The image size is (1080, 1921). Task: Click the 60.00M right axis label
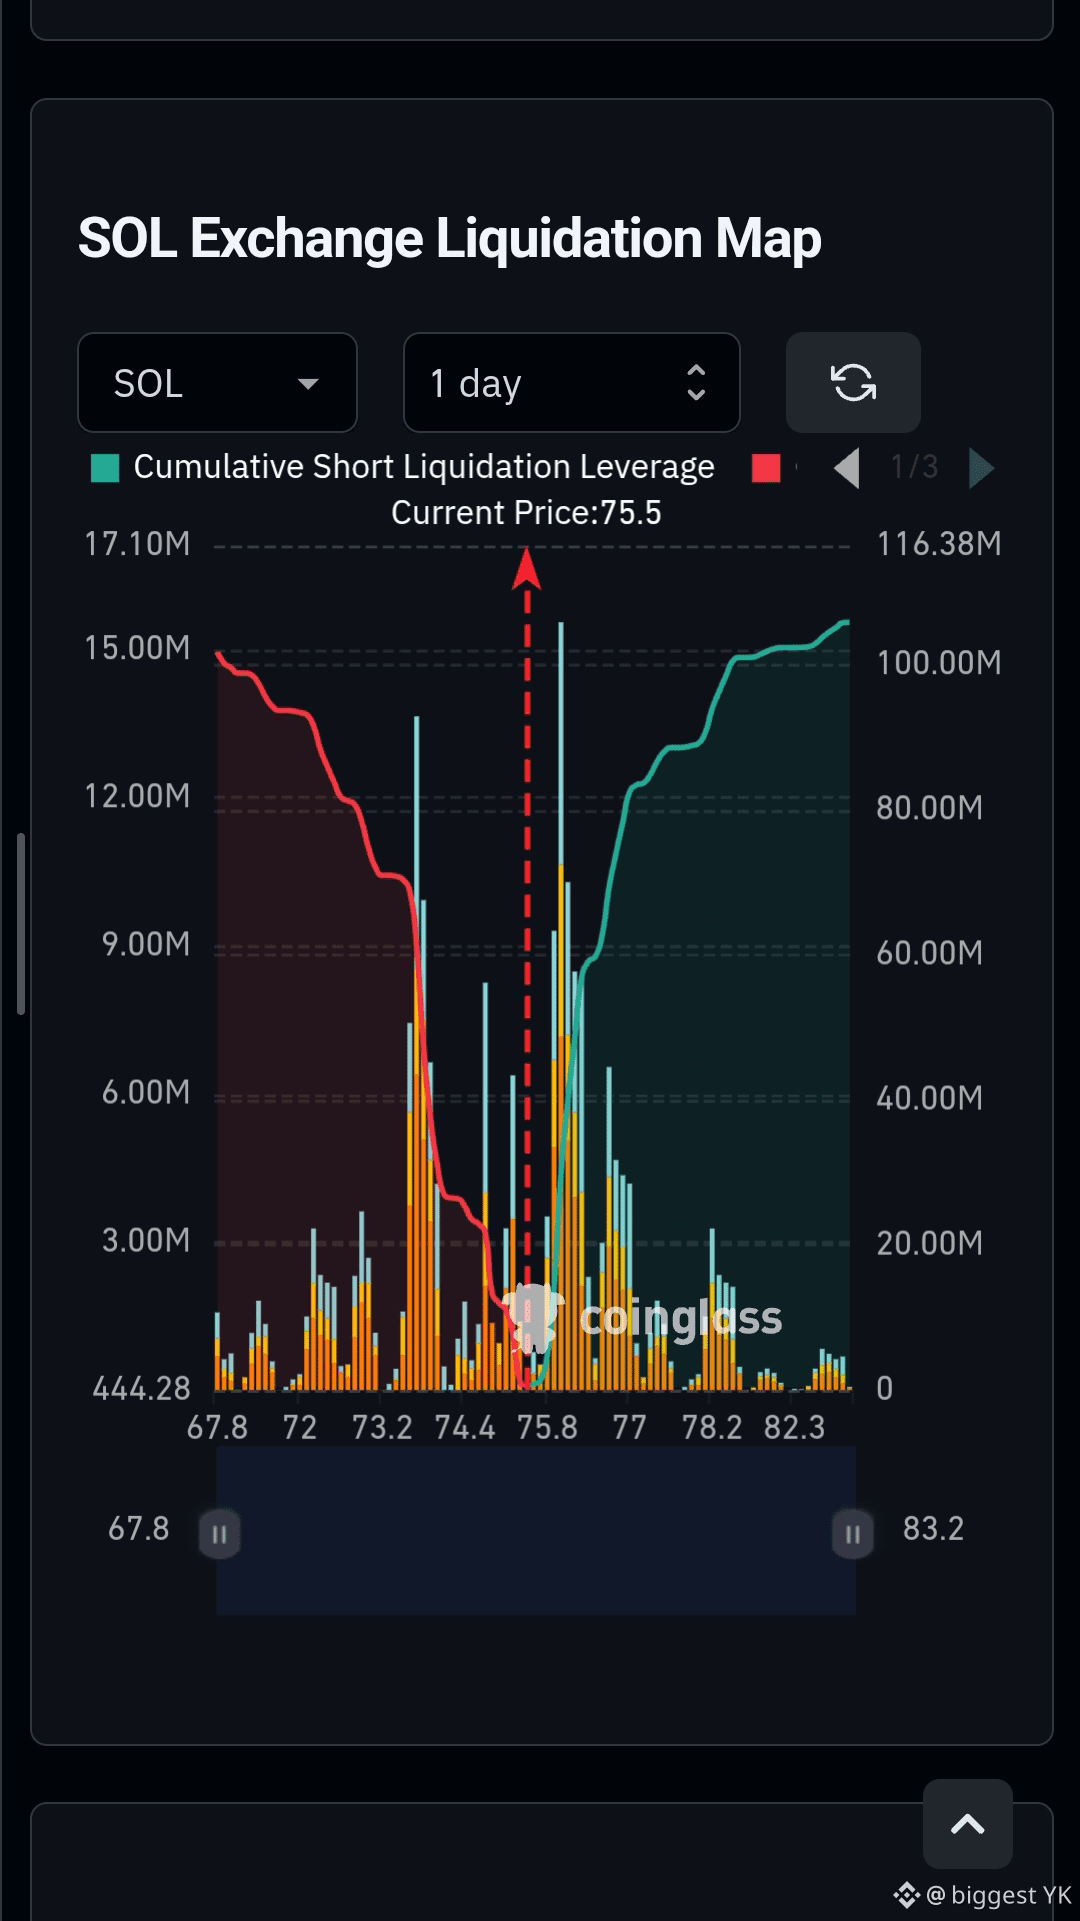click(x=930, y=953)
